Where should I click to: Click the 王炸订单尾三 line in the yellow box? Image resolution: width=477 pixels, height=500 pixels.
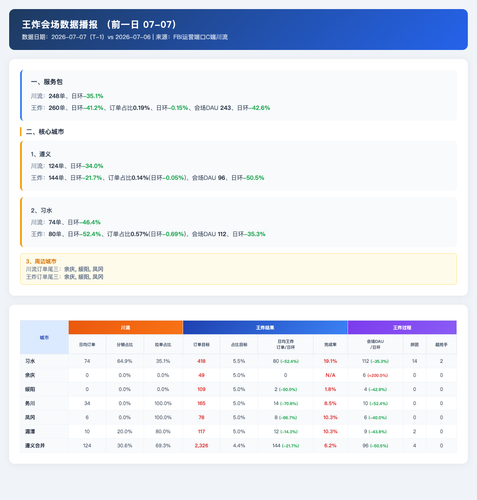65,277
